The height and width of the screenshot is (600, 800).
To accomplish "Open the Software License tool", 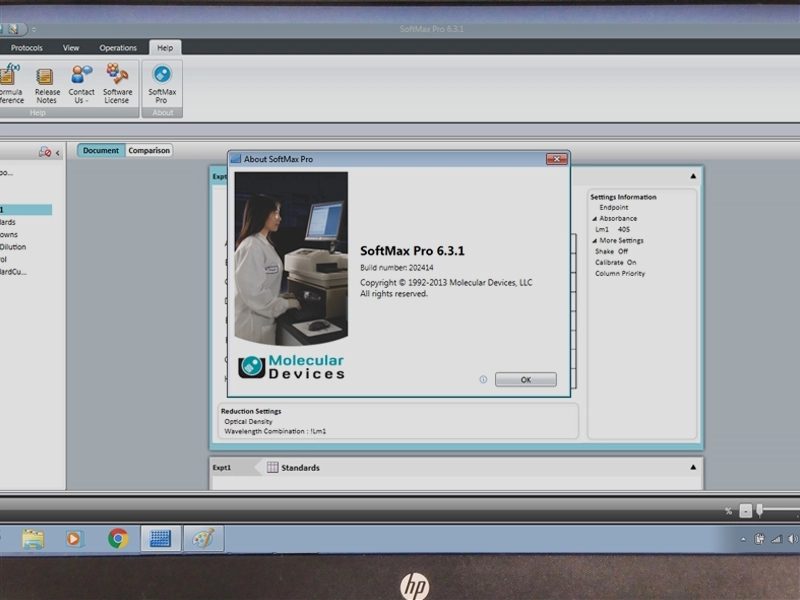I will pyautogui.click(x=117, y=83).
